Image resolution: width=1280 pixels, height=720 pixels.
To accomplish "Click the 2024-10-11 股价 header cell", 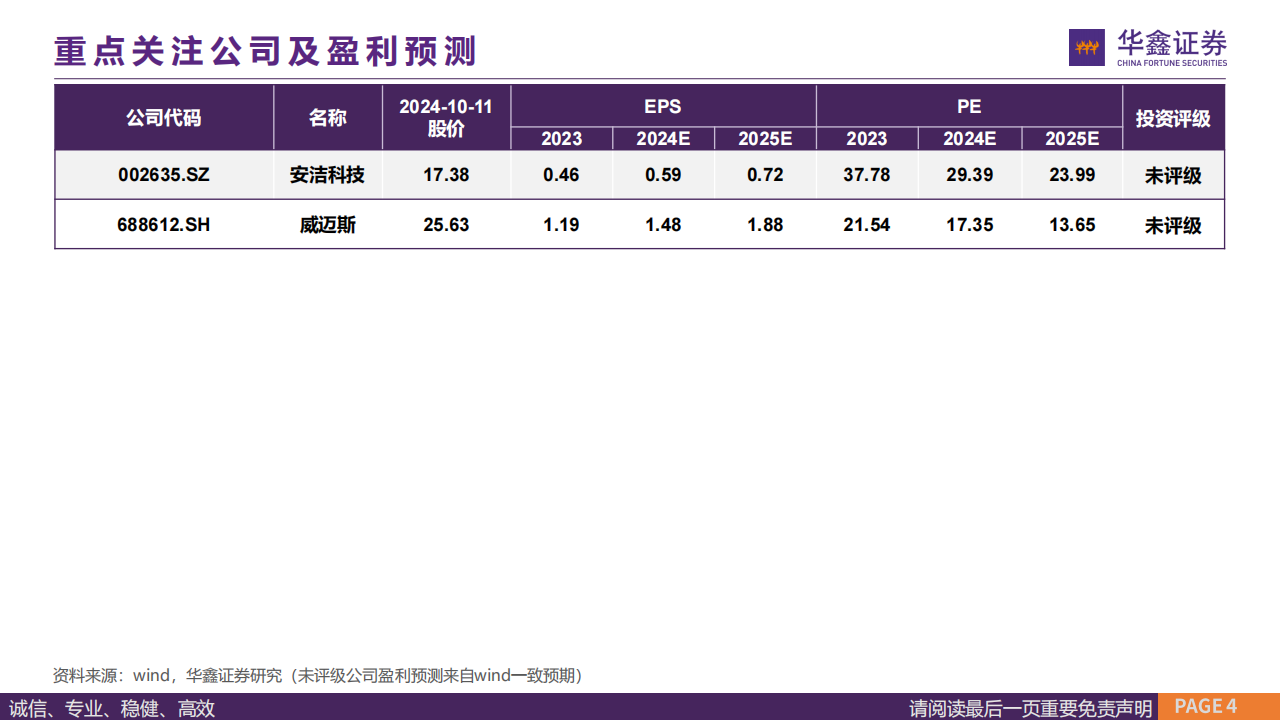I will pyautogui.click(x=446, y=118).
